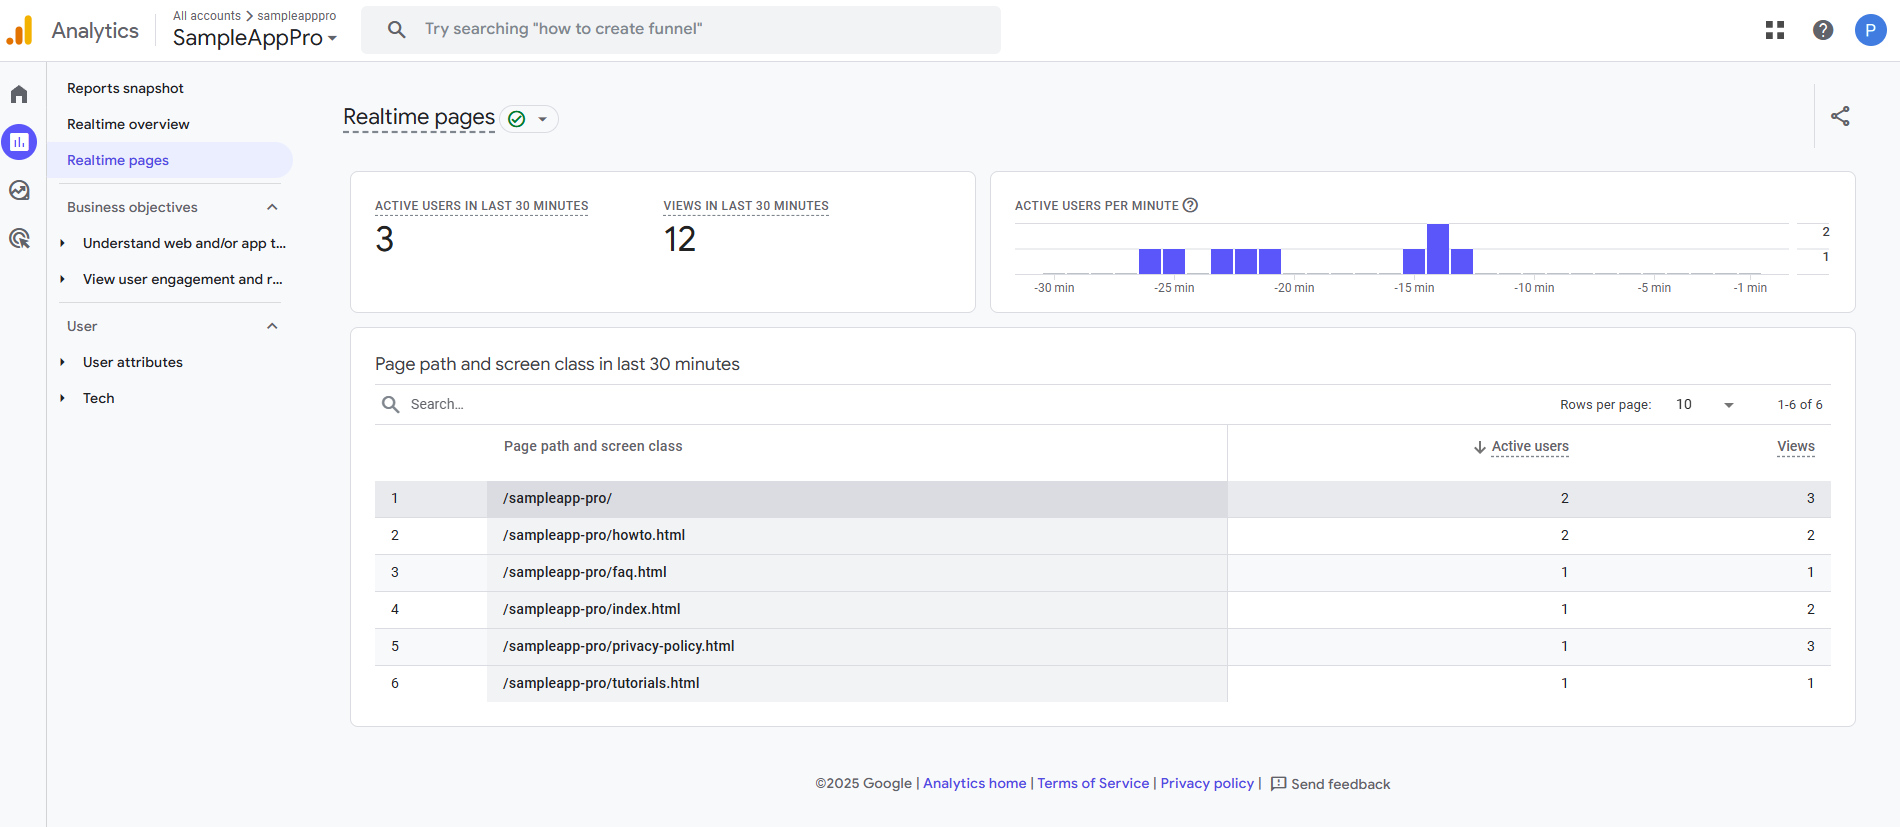
Task: Click the top search field
Action: coord(681,30)
